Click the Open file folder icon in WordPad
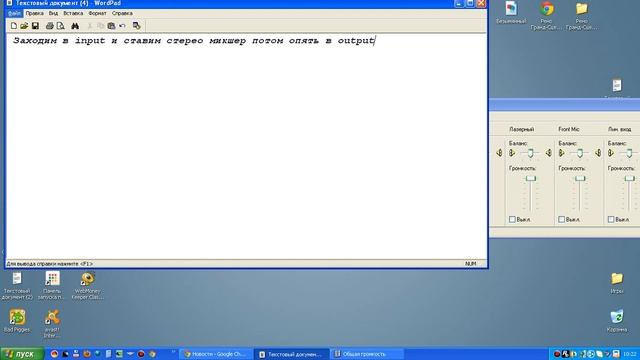Viewport: 640px width, 360px height. pos(24,26)
